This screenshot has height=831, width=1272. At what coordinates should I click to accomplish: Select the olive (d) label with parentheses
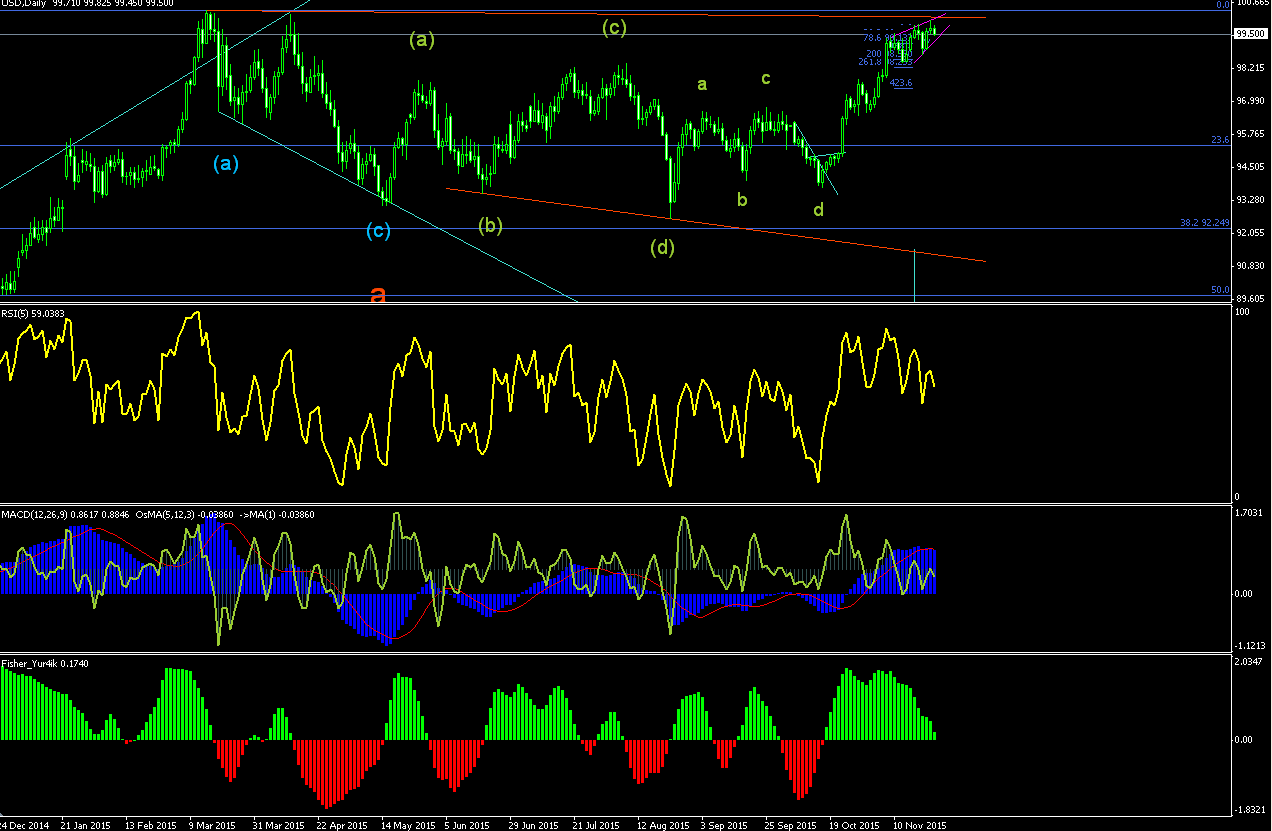pyautogui.click(x=662, y=247)
